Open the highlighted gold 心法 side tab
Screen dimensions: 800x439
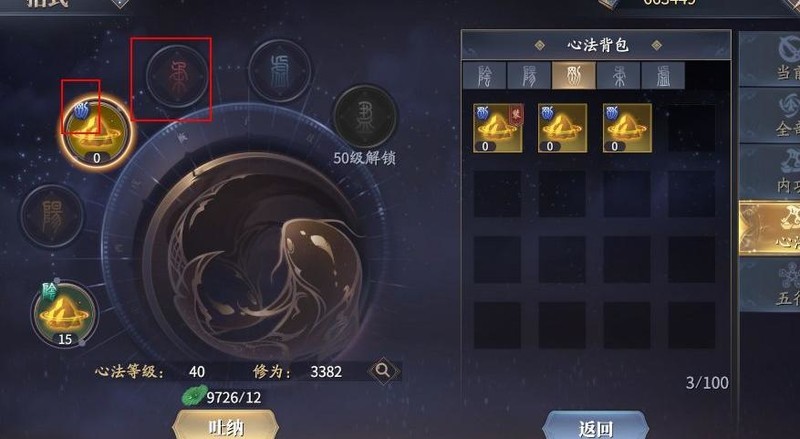click(x=770, y=228)
